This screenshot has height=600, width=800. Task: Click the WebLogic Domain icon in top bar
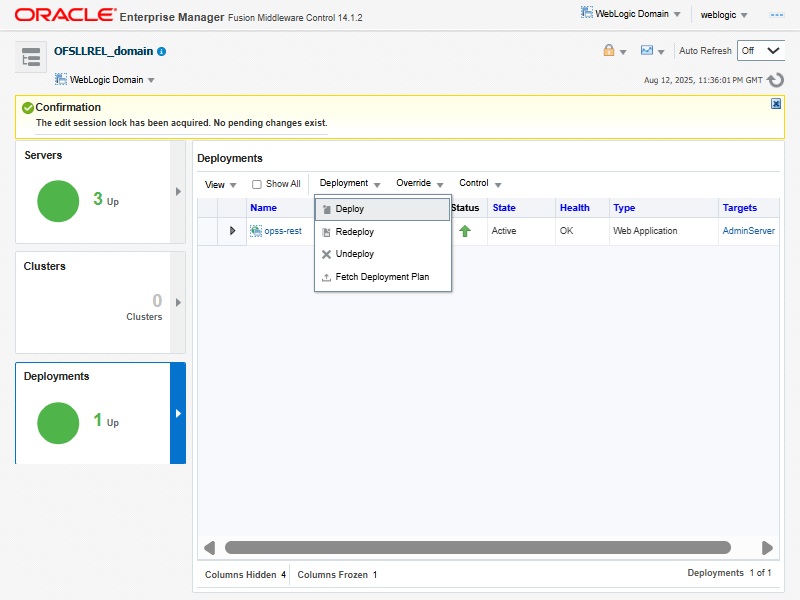pyautogui.click(x=587, y=12)
